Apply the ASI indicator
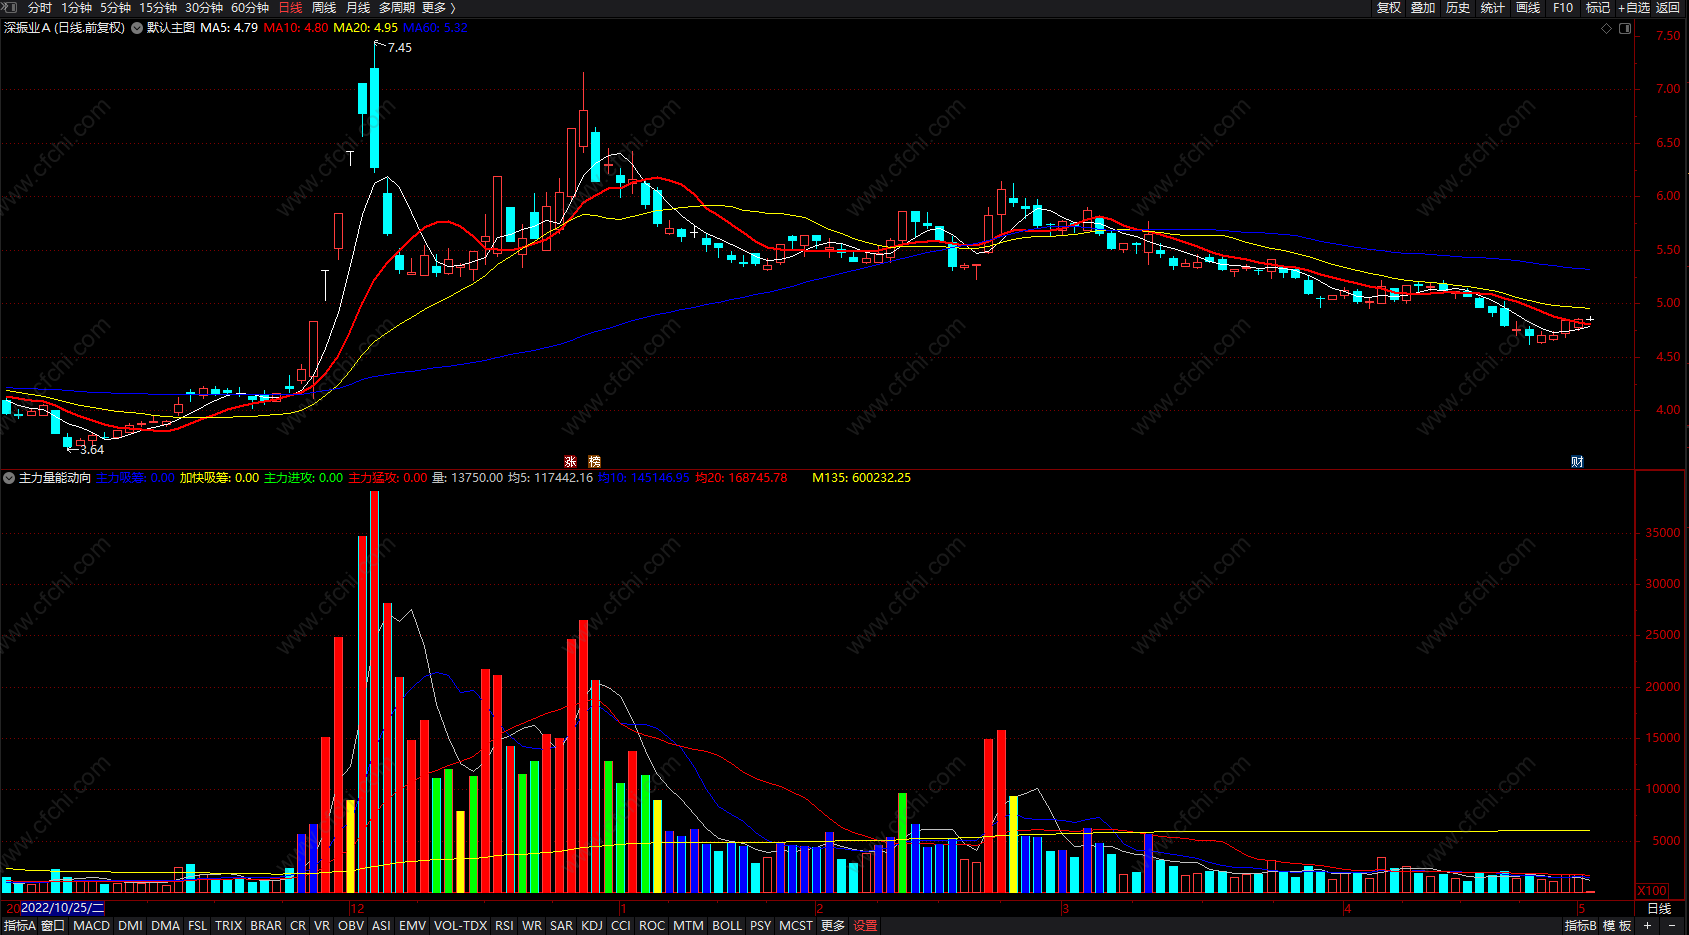The height and width of the screenshot is (935, 1689). coord(381,926)
